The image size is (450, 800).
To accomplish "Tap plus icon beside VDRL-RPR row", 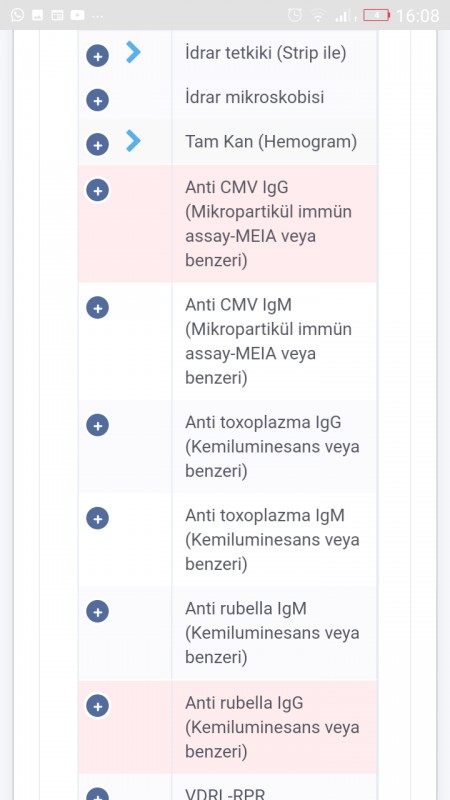I will pyautogui.click(x=97, y=794).
